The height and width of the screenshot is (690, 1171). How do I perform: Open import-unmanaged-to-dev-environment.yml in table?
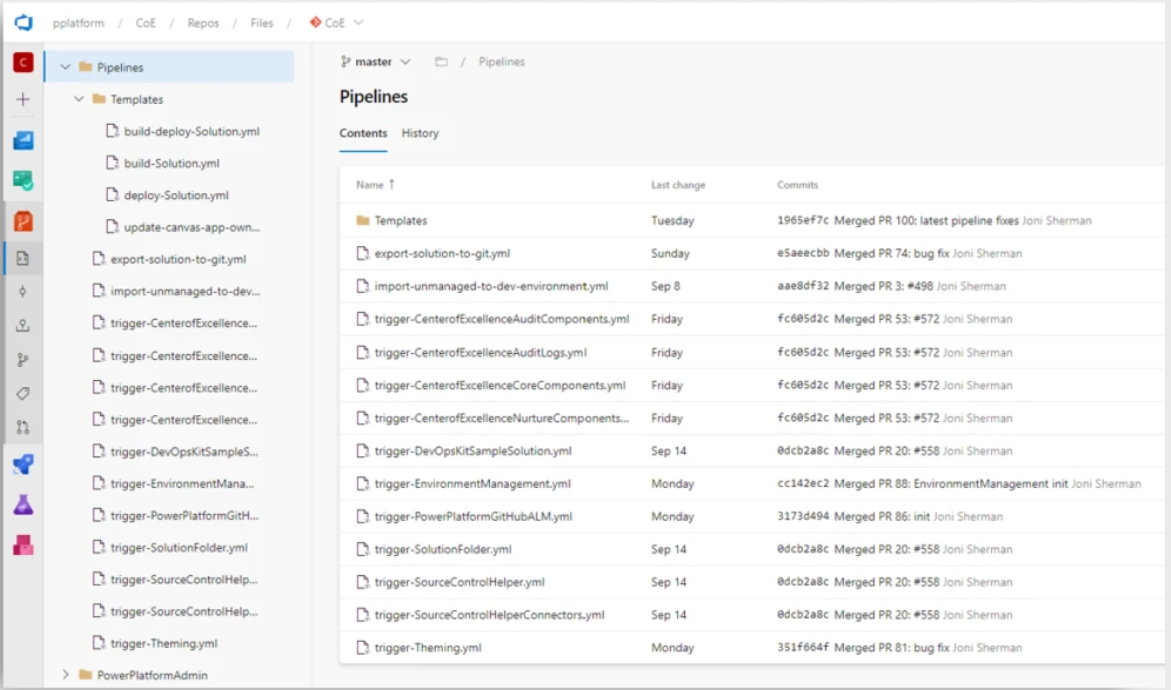pos(491,286)
